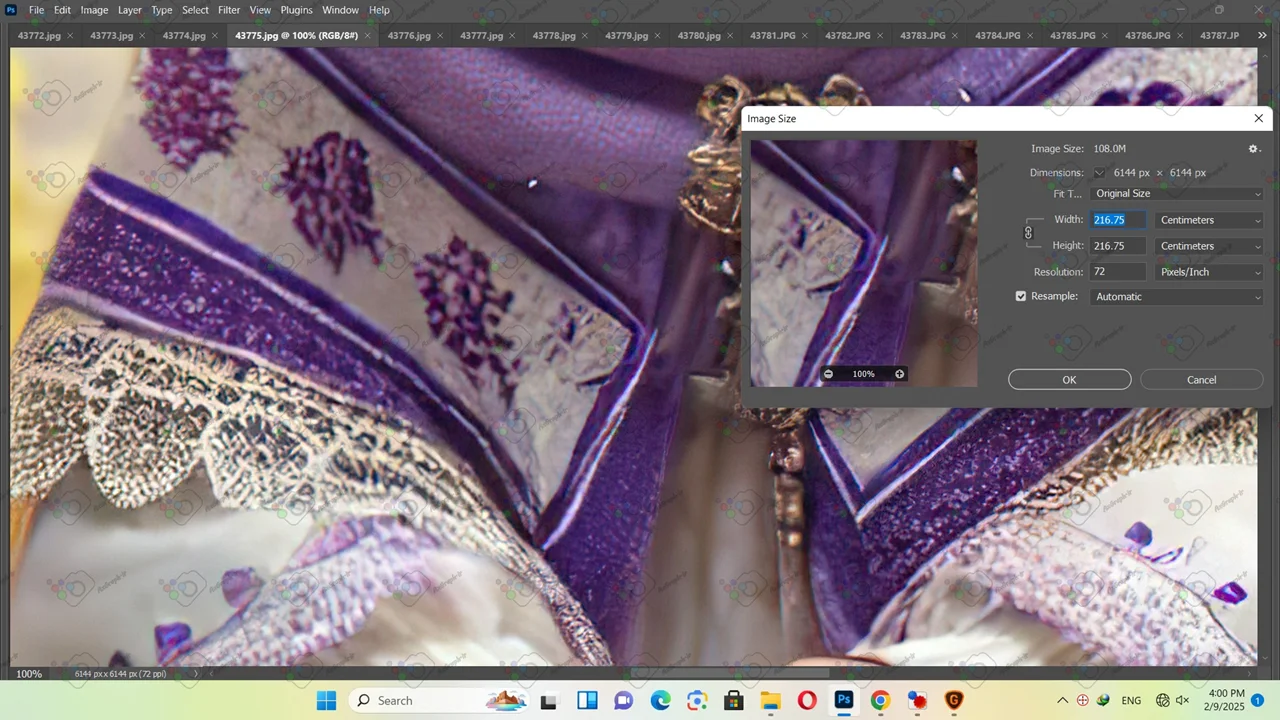Open the Width units Centimeters dropdown
The height and width of the screenshot is (720, 1280).
pyautogui.click(x=1209, y=220)
